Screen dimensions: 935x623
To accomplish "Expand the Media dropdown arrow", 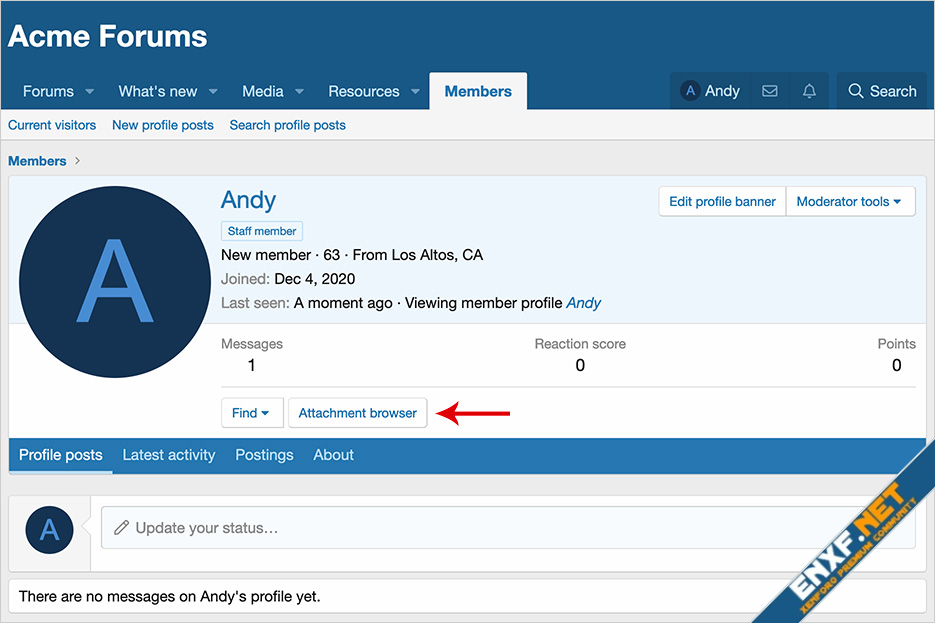I will pyautogui.click(x=300, y=92).
